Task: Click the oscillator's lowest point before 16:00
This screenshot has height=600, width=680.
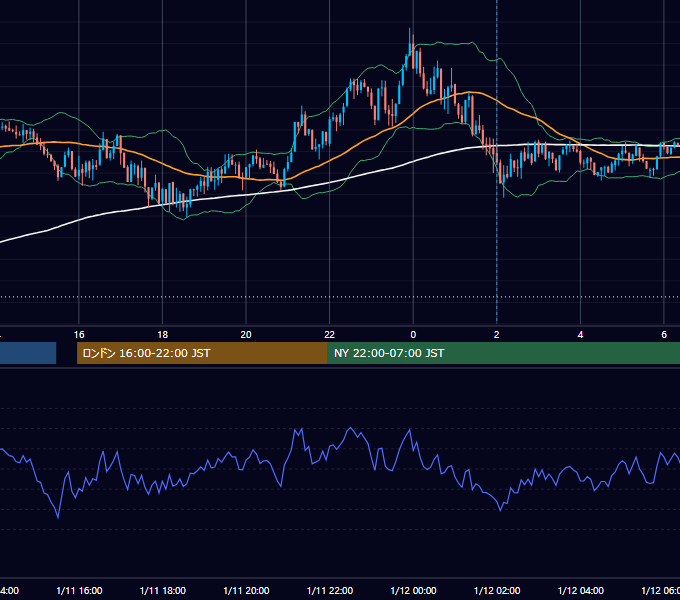Action: [58, 517]
